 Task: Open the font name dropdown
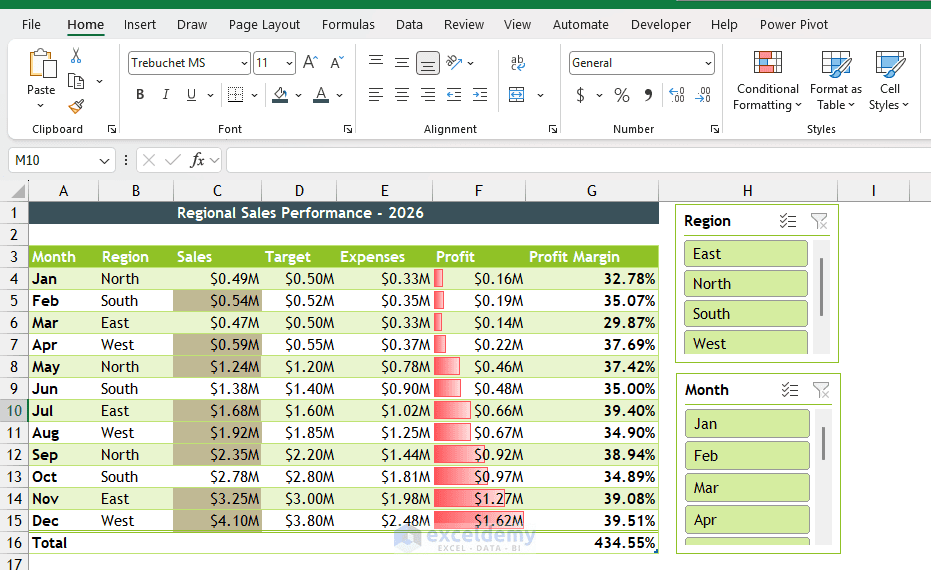[x=244, y=63]
